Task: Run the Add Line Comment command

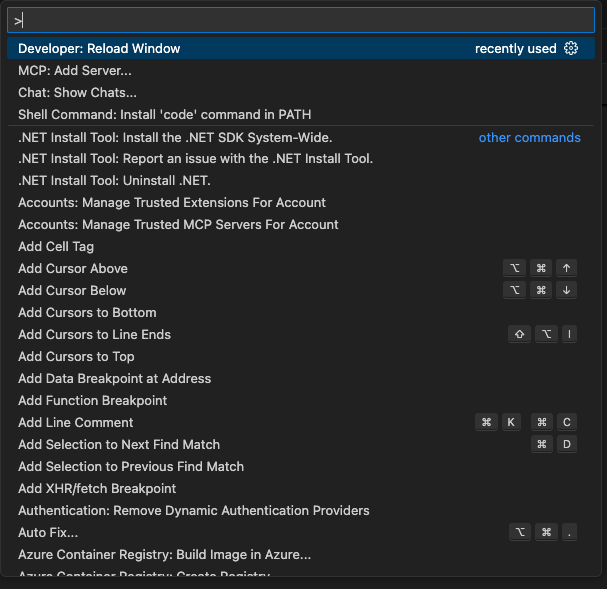Action: pyautogui.click(x=301, y=423)
